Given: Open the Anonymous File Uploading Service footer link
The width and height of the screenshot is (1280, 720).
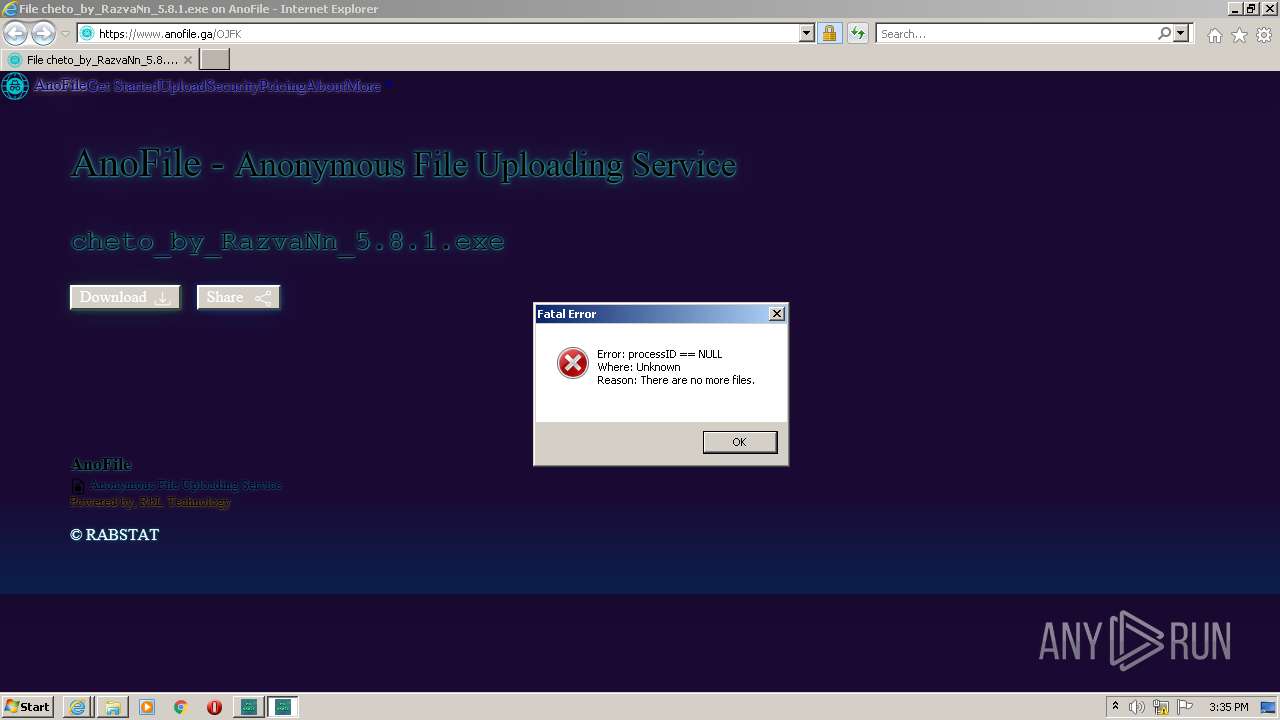Looking at the screenshot, I should (186, 485).
